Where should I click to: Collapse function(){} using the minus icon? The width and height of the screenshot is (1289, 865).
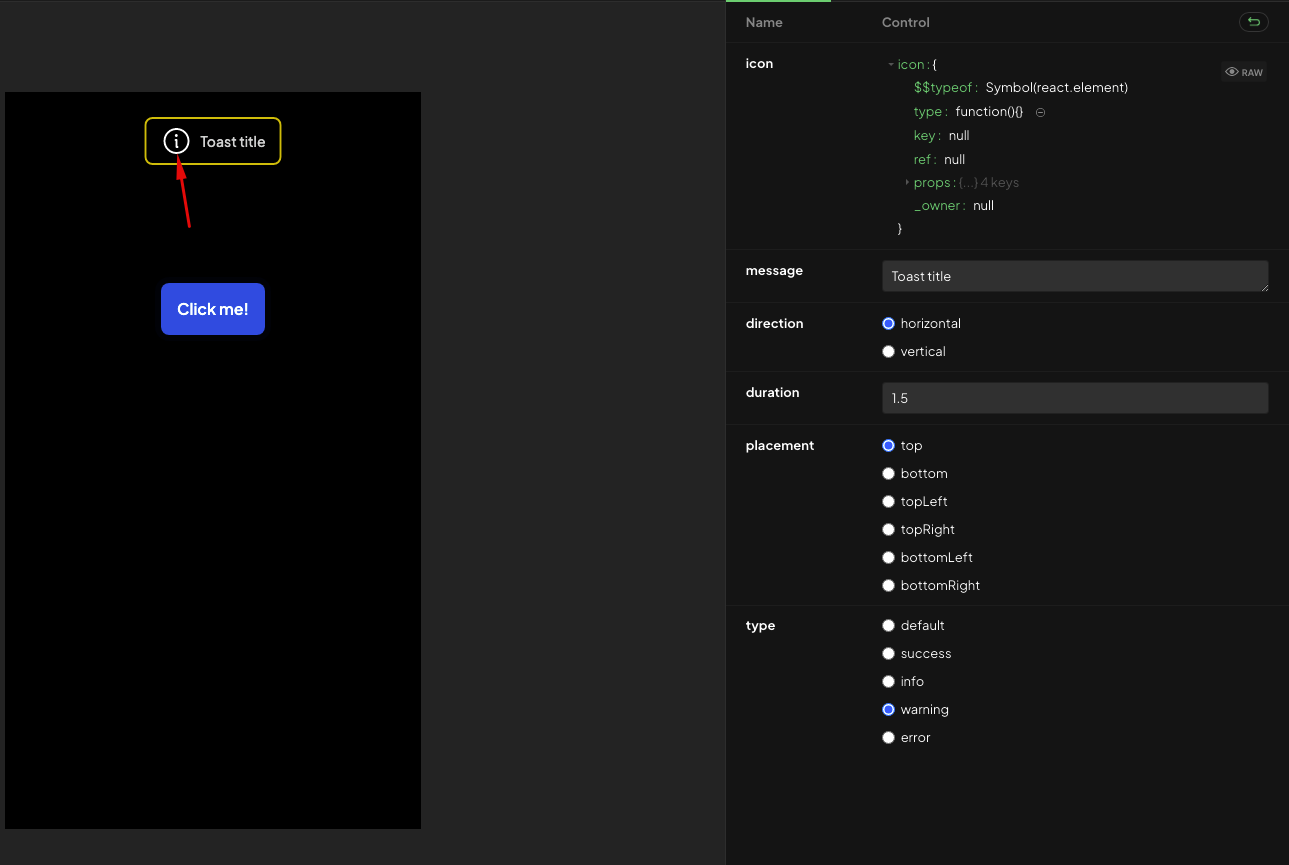click(x=1039, y=111)
